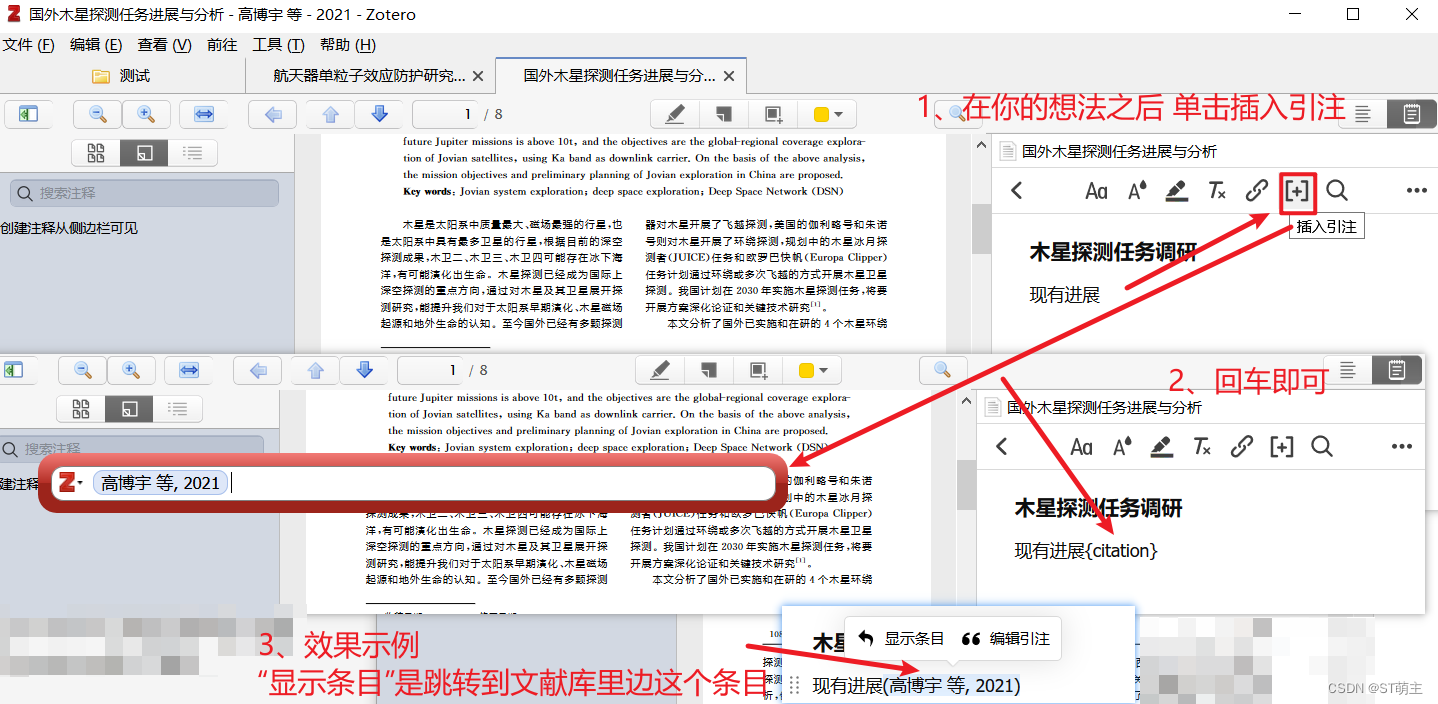Click the 高博宇 等, 2021 bubble in the citation bar
The image size is (1438, 704).
[x=160, y=483]
